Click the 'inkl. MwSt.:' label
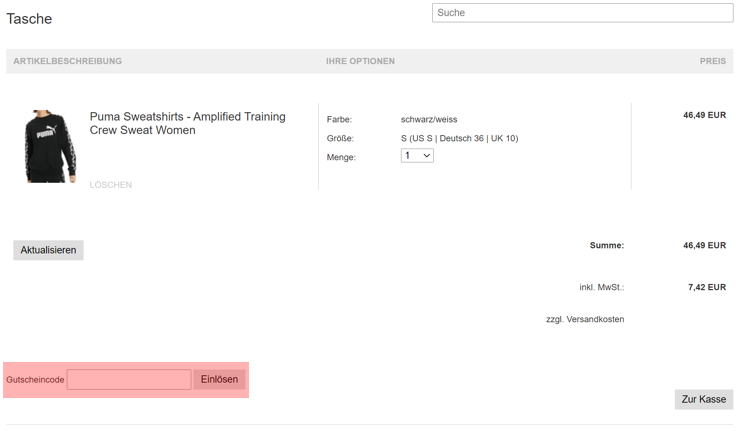 click(602, 287)
